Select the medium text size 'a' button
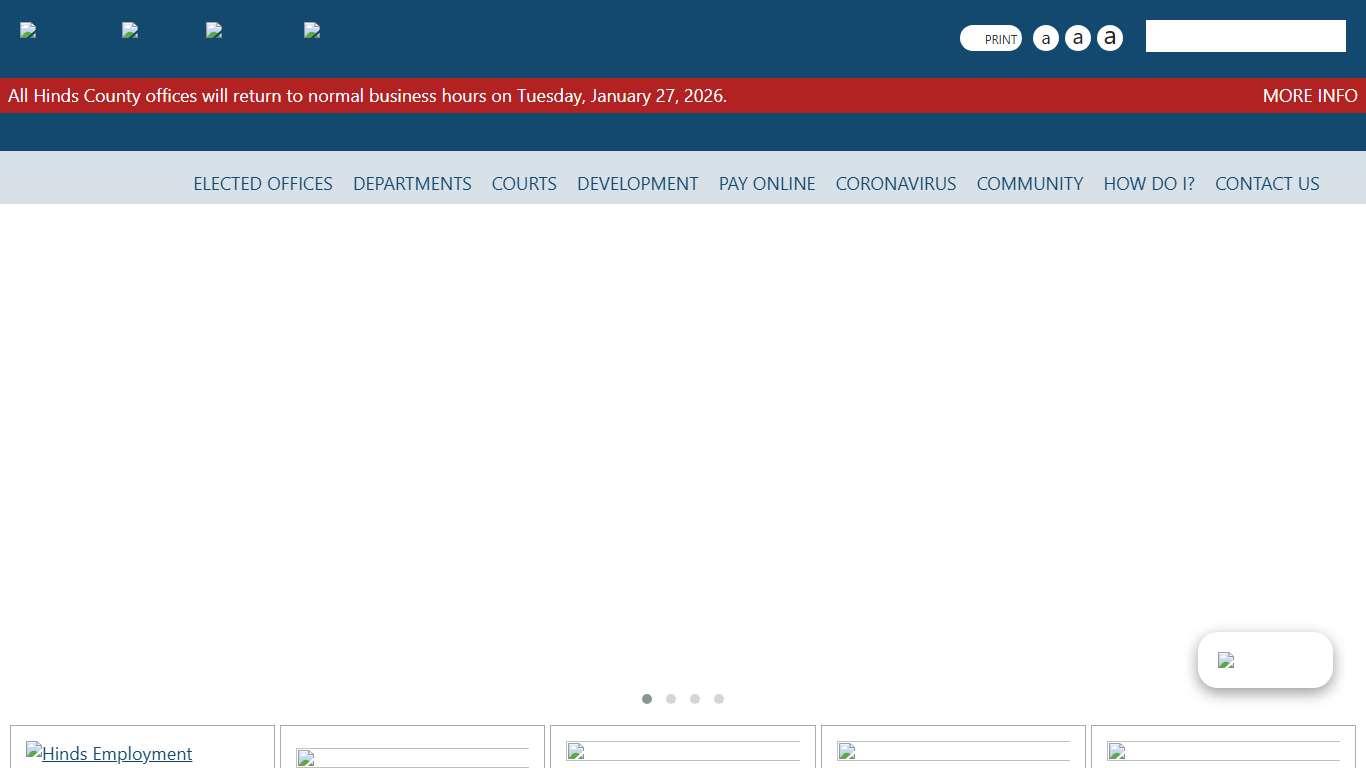Viewport: 1366px width, 768px height. (x=1077, y=39)
